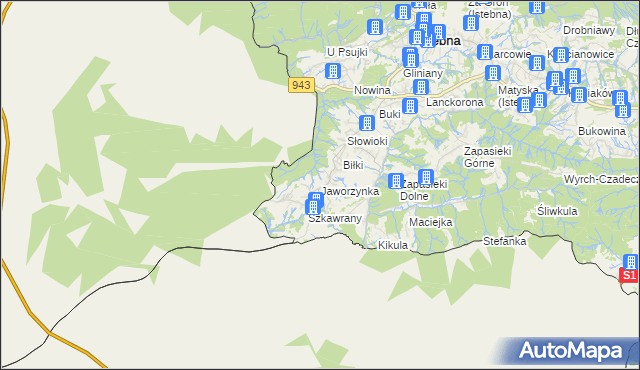Click the building marker below U Psujki label
This screenshot has height=370, width=640.
(333, 71)
